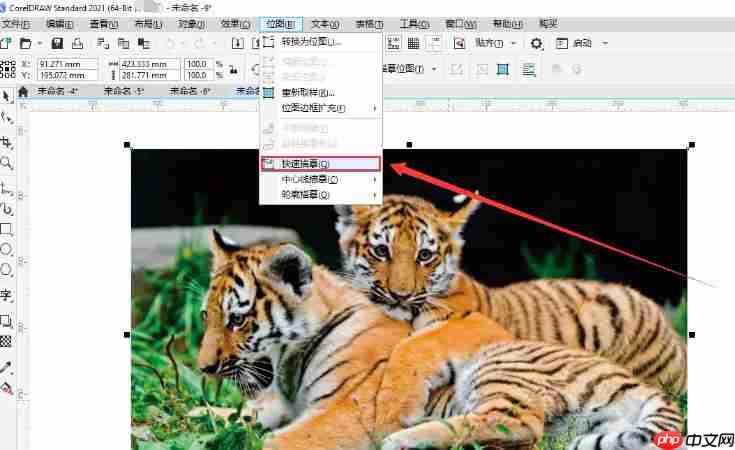This screenshot has height=450, width=735.
Task: Click the Open folder icon
Action: [26, 44]
